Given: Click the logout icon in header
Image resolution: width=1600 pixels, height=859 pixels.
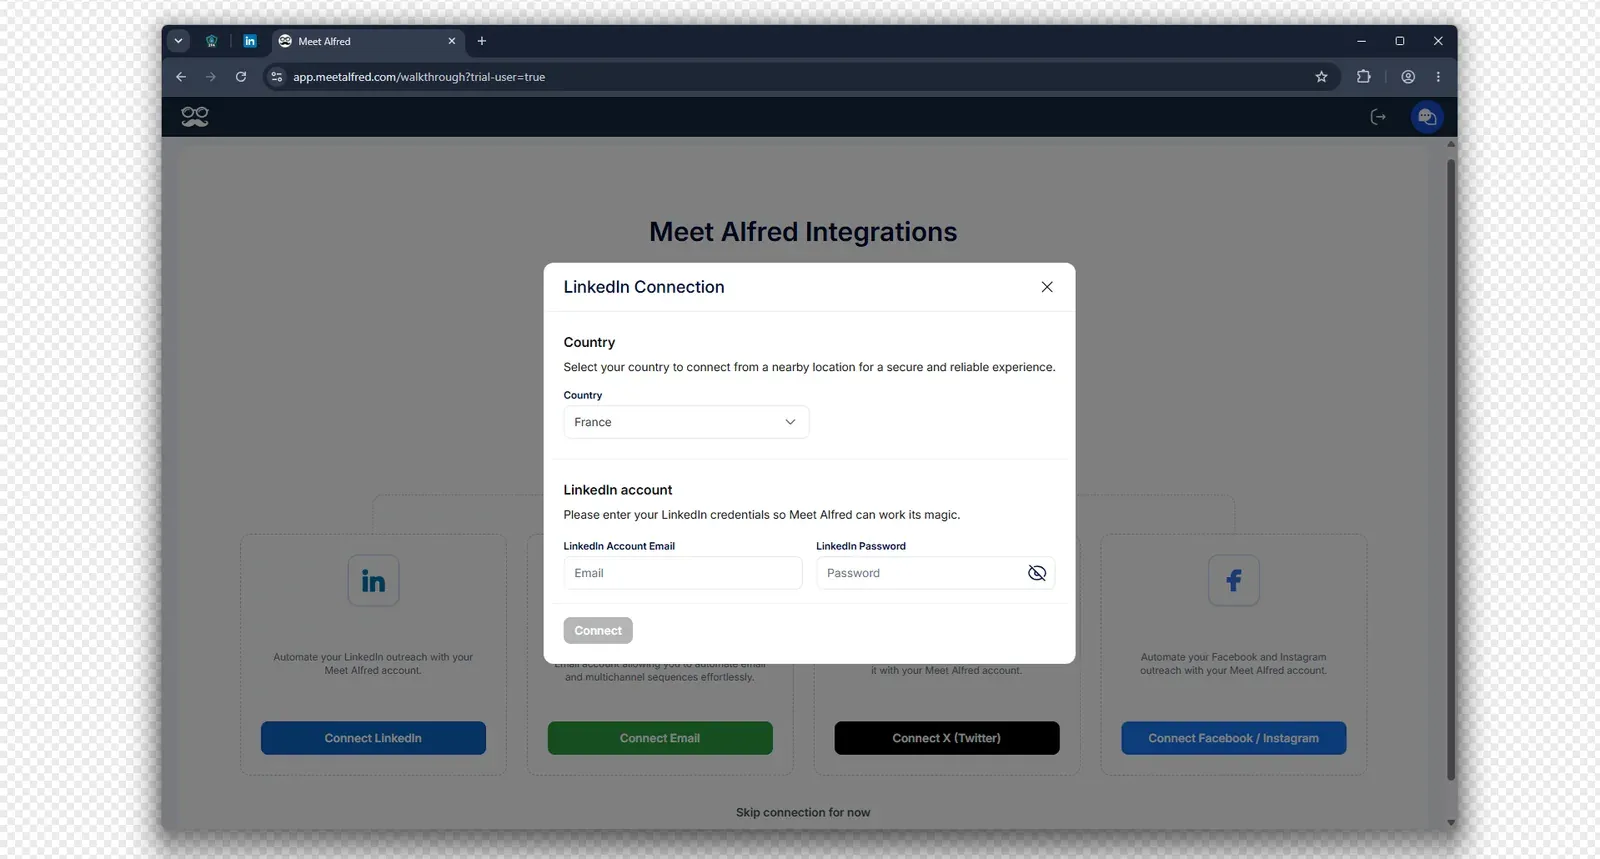Looking at the screenshot, I should pyautogui.click(x=1378, y=117).
